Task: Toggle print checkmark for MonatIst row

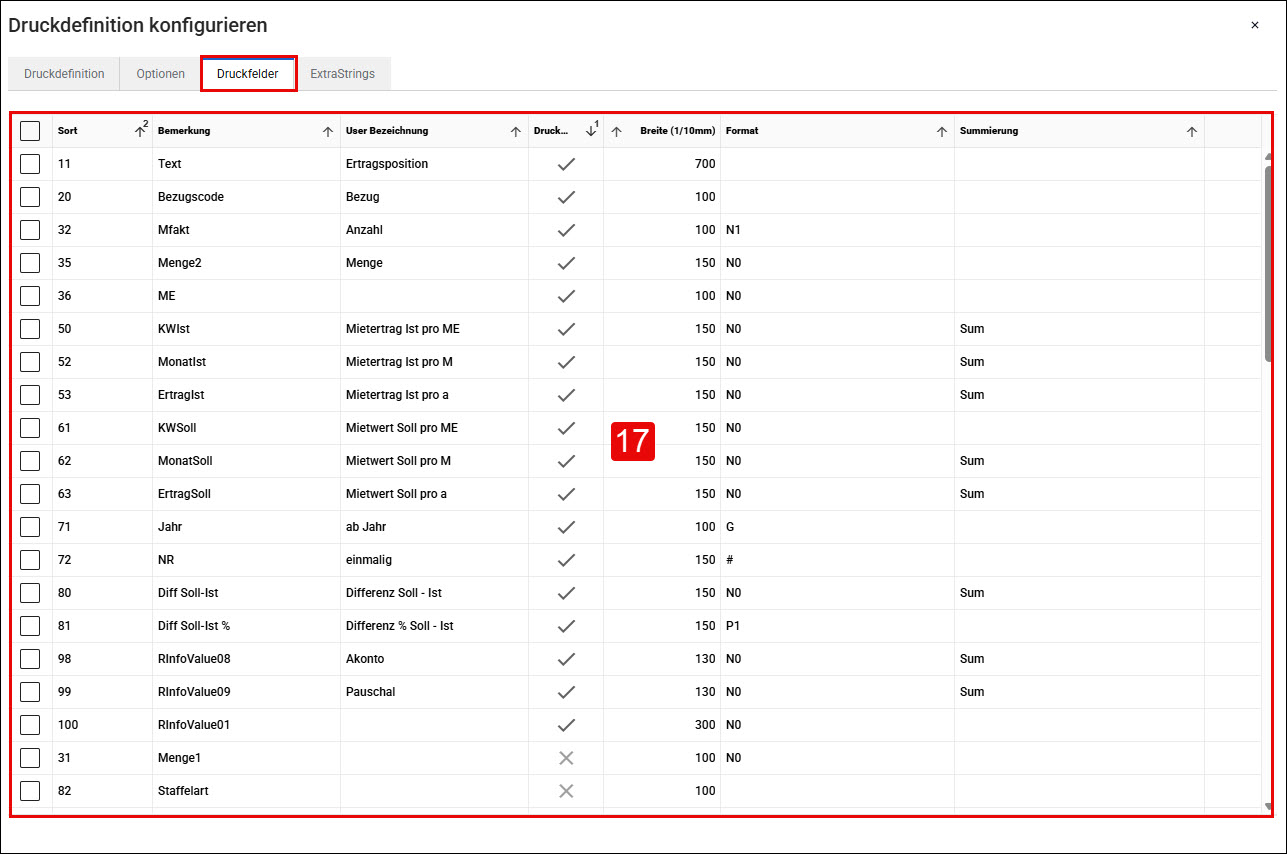Action: click(x=566, y=362)
